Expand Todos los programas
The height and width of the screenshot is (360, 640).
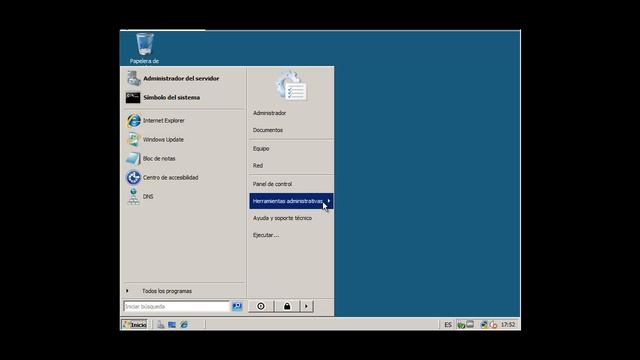tap(184, 291)
